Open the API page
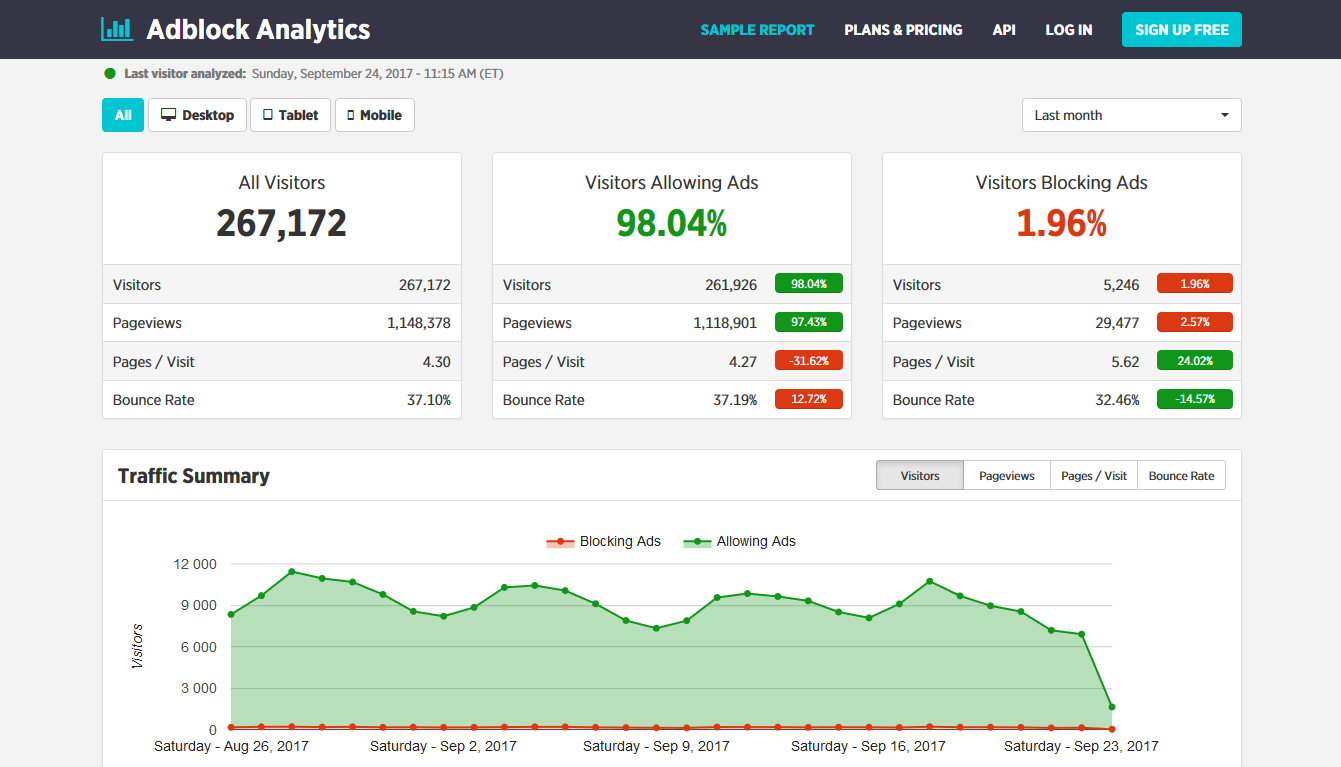Image resolution: width=1341 pixels, height=767 pixels. click(x=1004, y=30)
